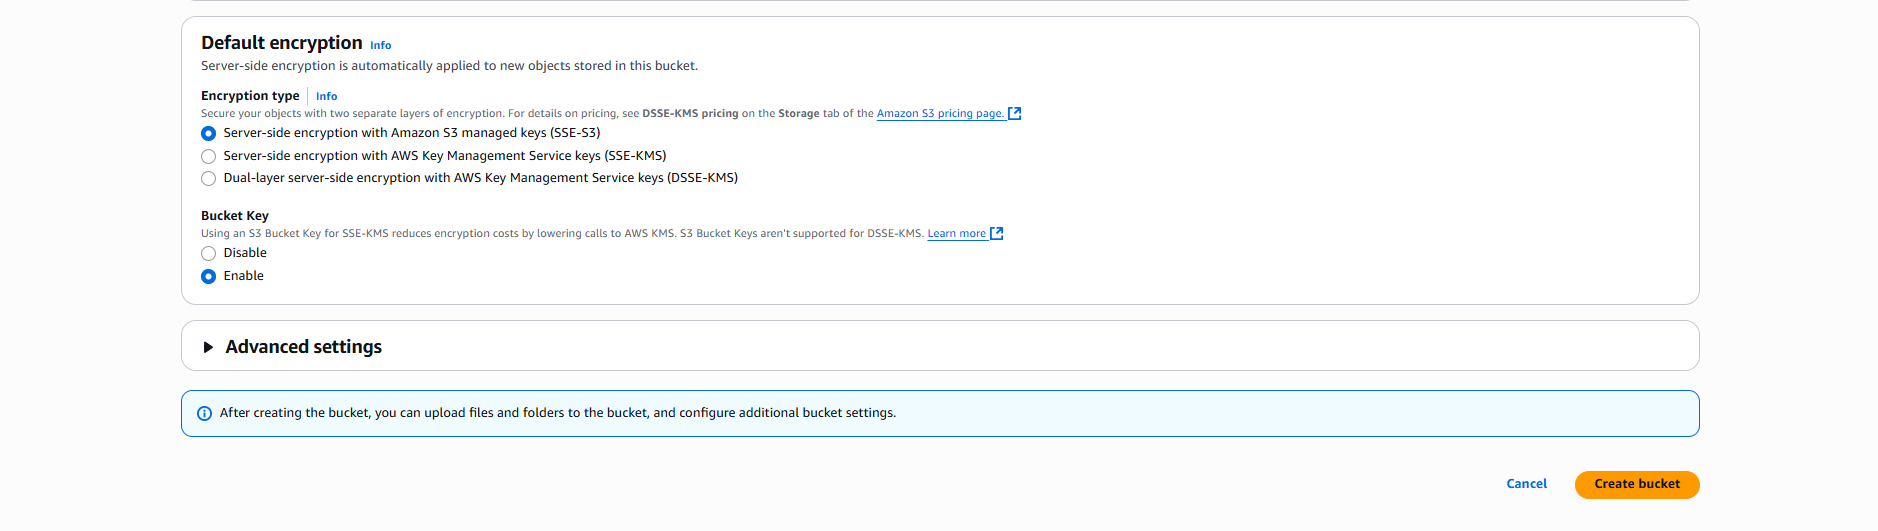Select the SSE-KMS encryption radio button
The height and width of the screenshot is (531, 1878).
(x=209, y=157)
